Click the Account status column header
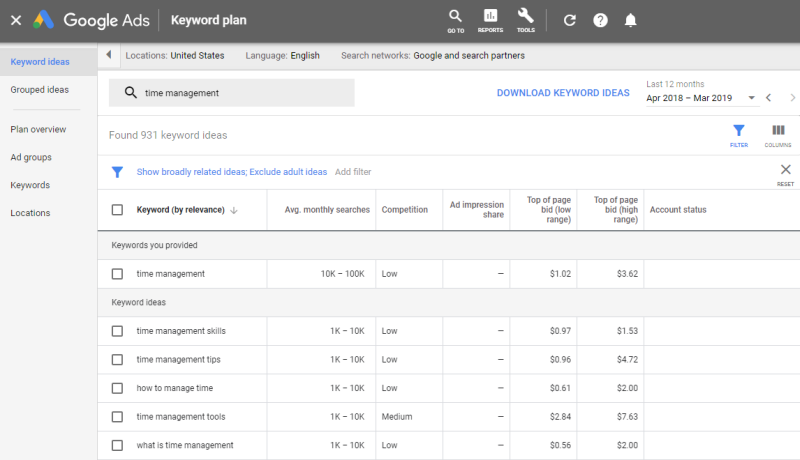 click(x=678, y=210)
